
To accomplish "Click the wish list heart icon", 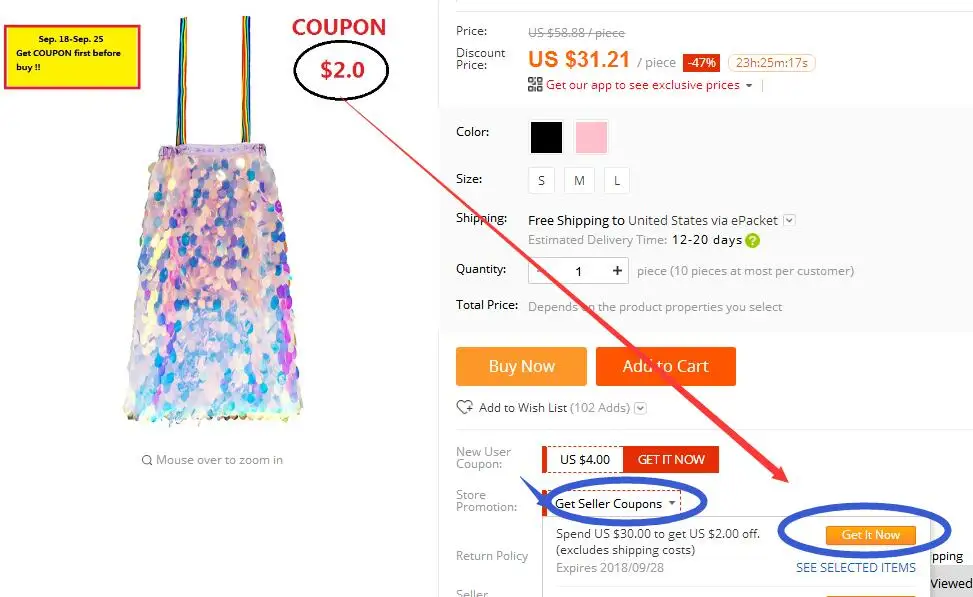I will pyautogui.click(x=464, y=407).
